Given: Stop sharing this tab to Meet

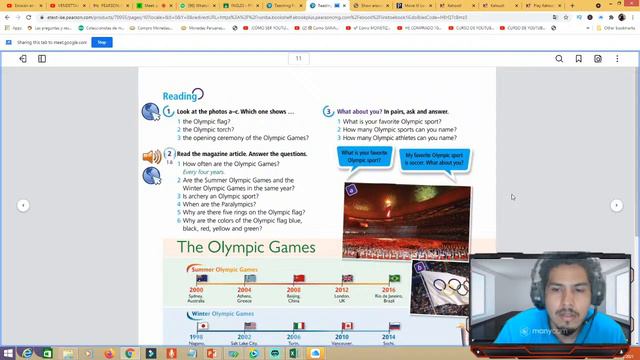Looking at the screenshot, I should tap(102, 42).
